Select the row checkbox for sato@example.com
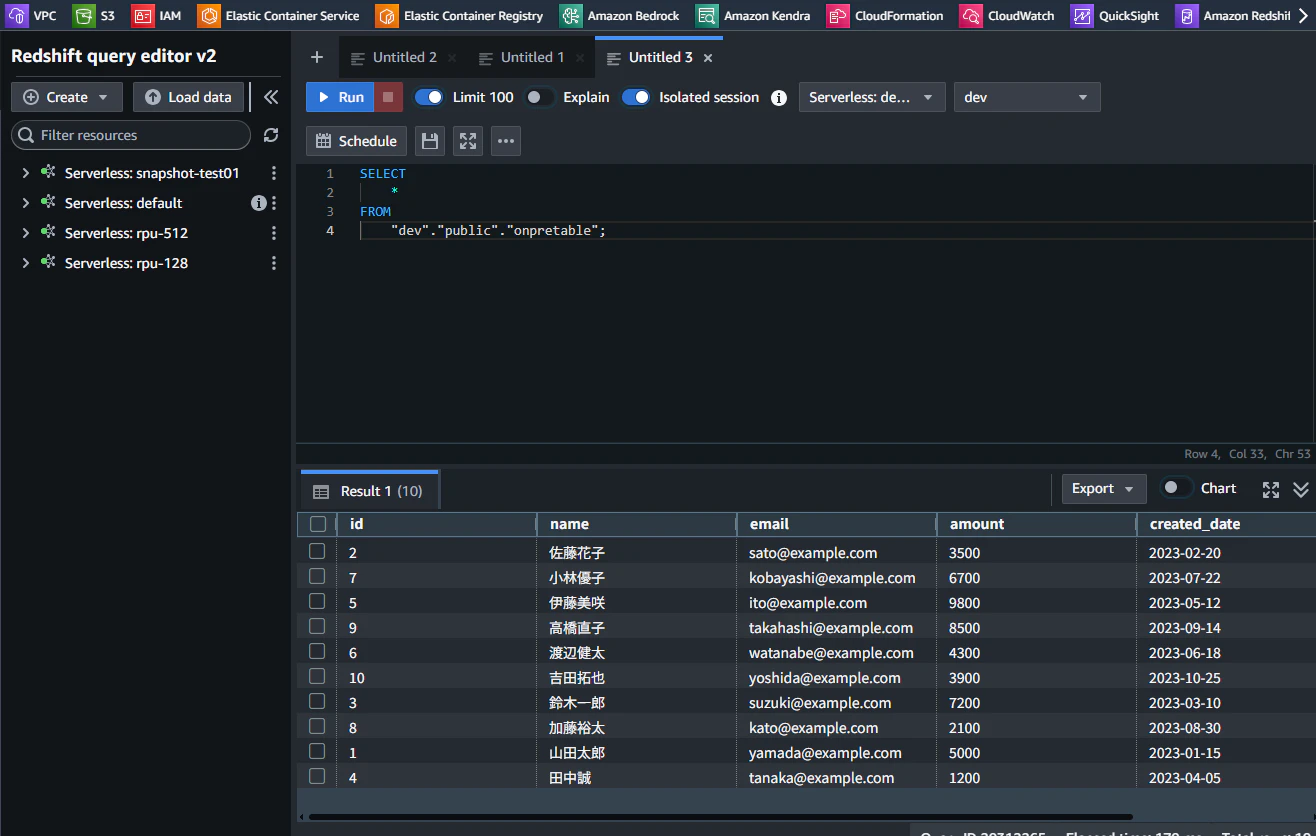Screen dimensions: 1316x836 pyautogui.click(x=317, y=551)
